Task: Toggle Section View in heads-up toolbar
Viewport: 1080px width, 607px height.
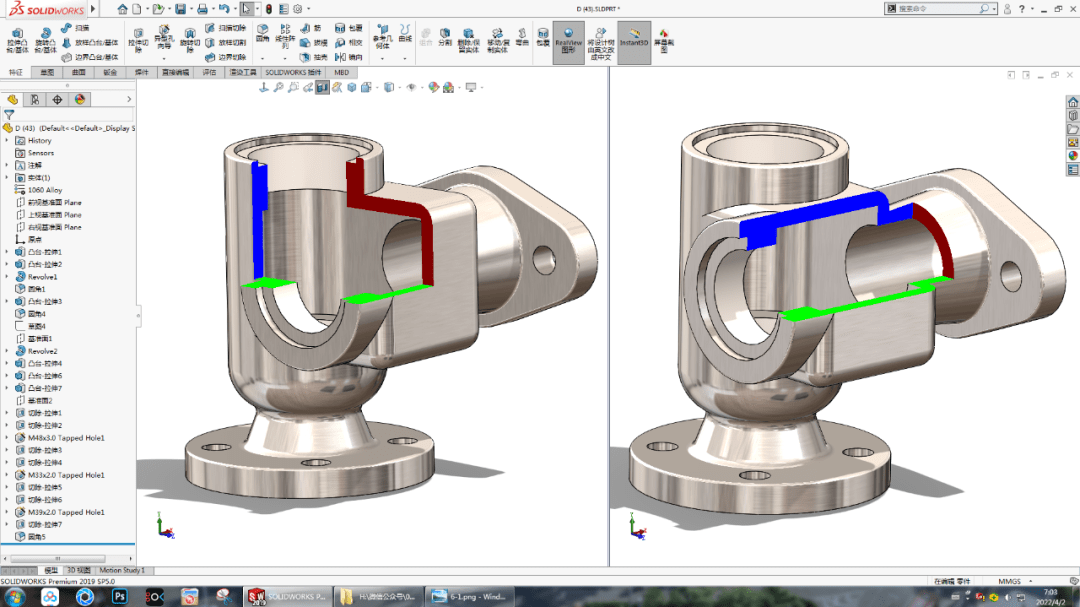Action: 321,87
